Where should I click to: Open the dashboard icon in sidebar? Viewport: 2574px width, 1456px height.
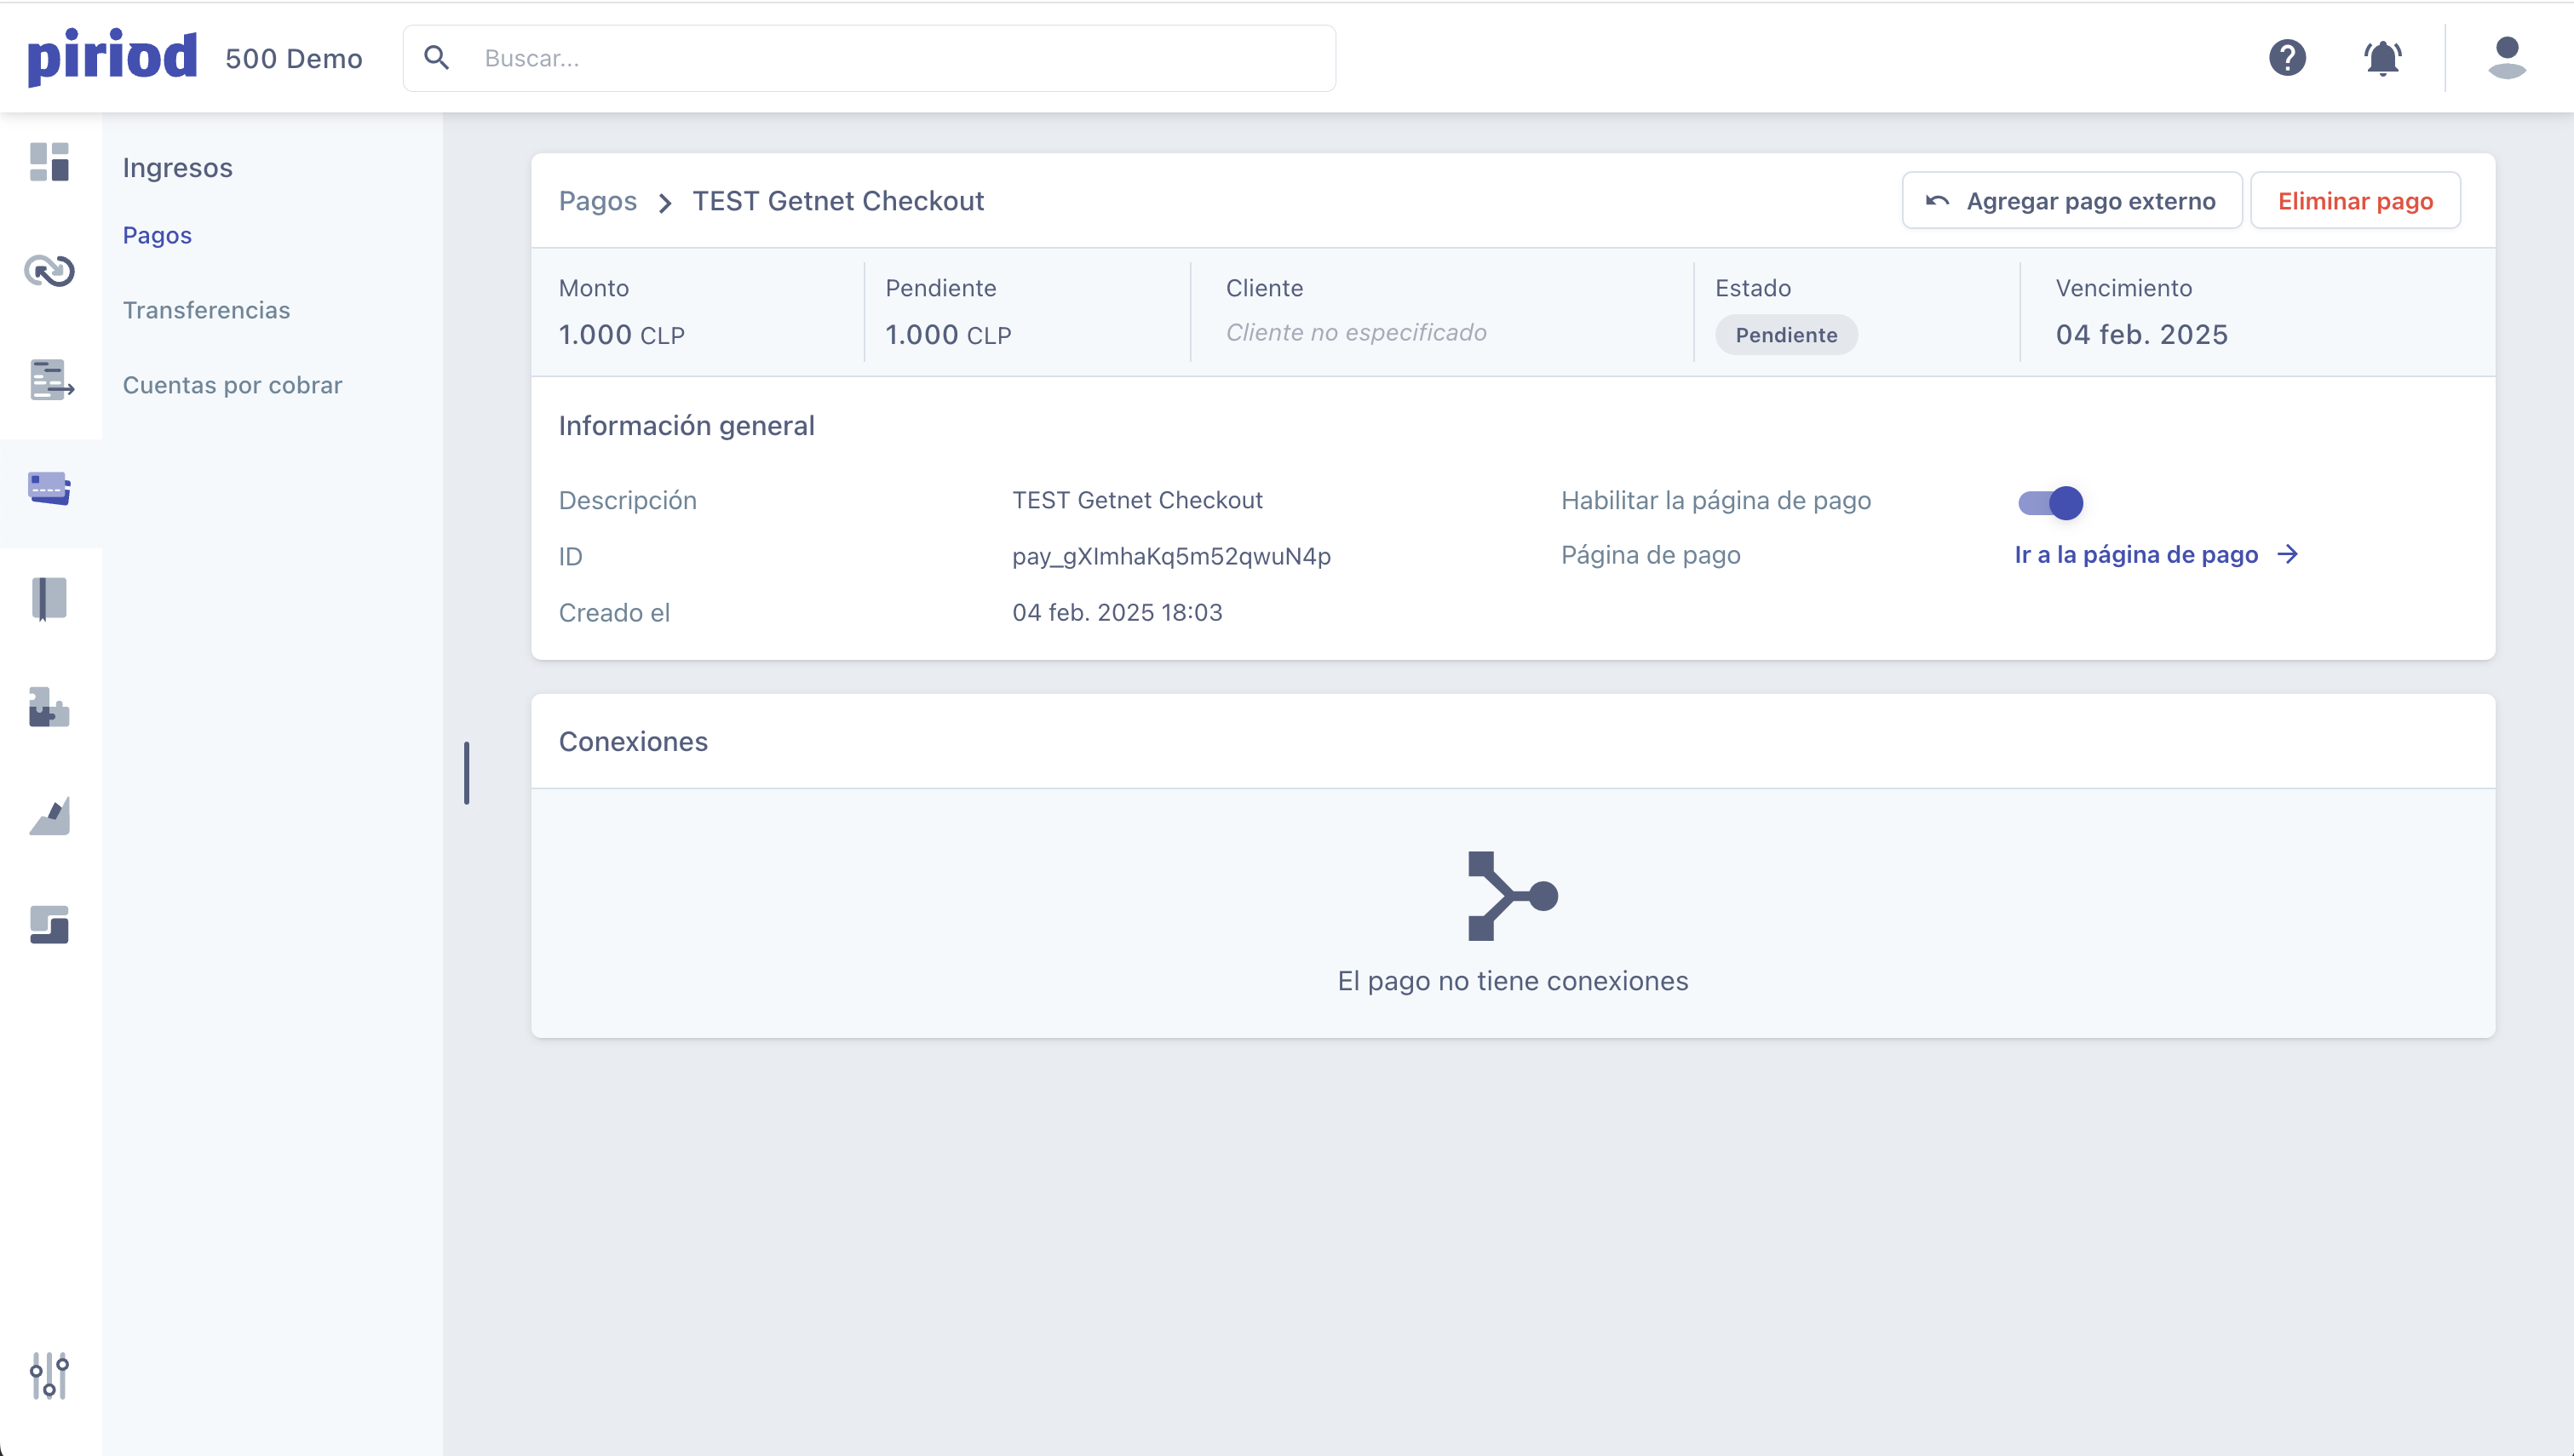point(49,162)
